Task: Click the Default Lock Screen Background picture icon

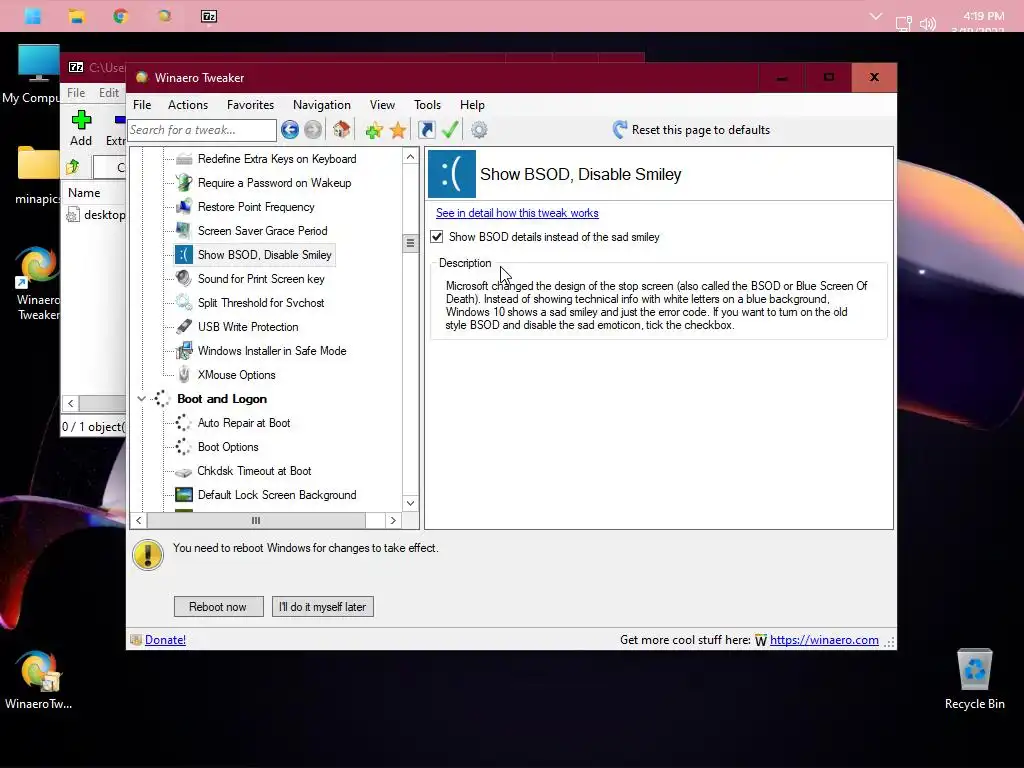Action: click(x=184, y=495)
